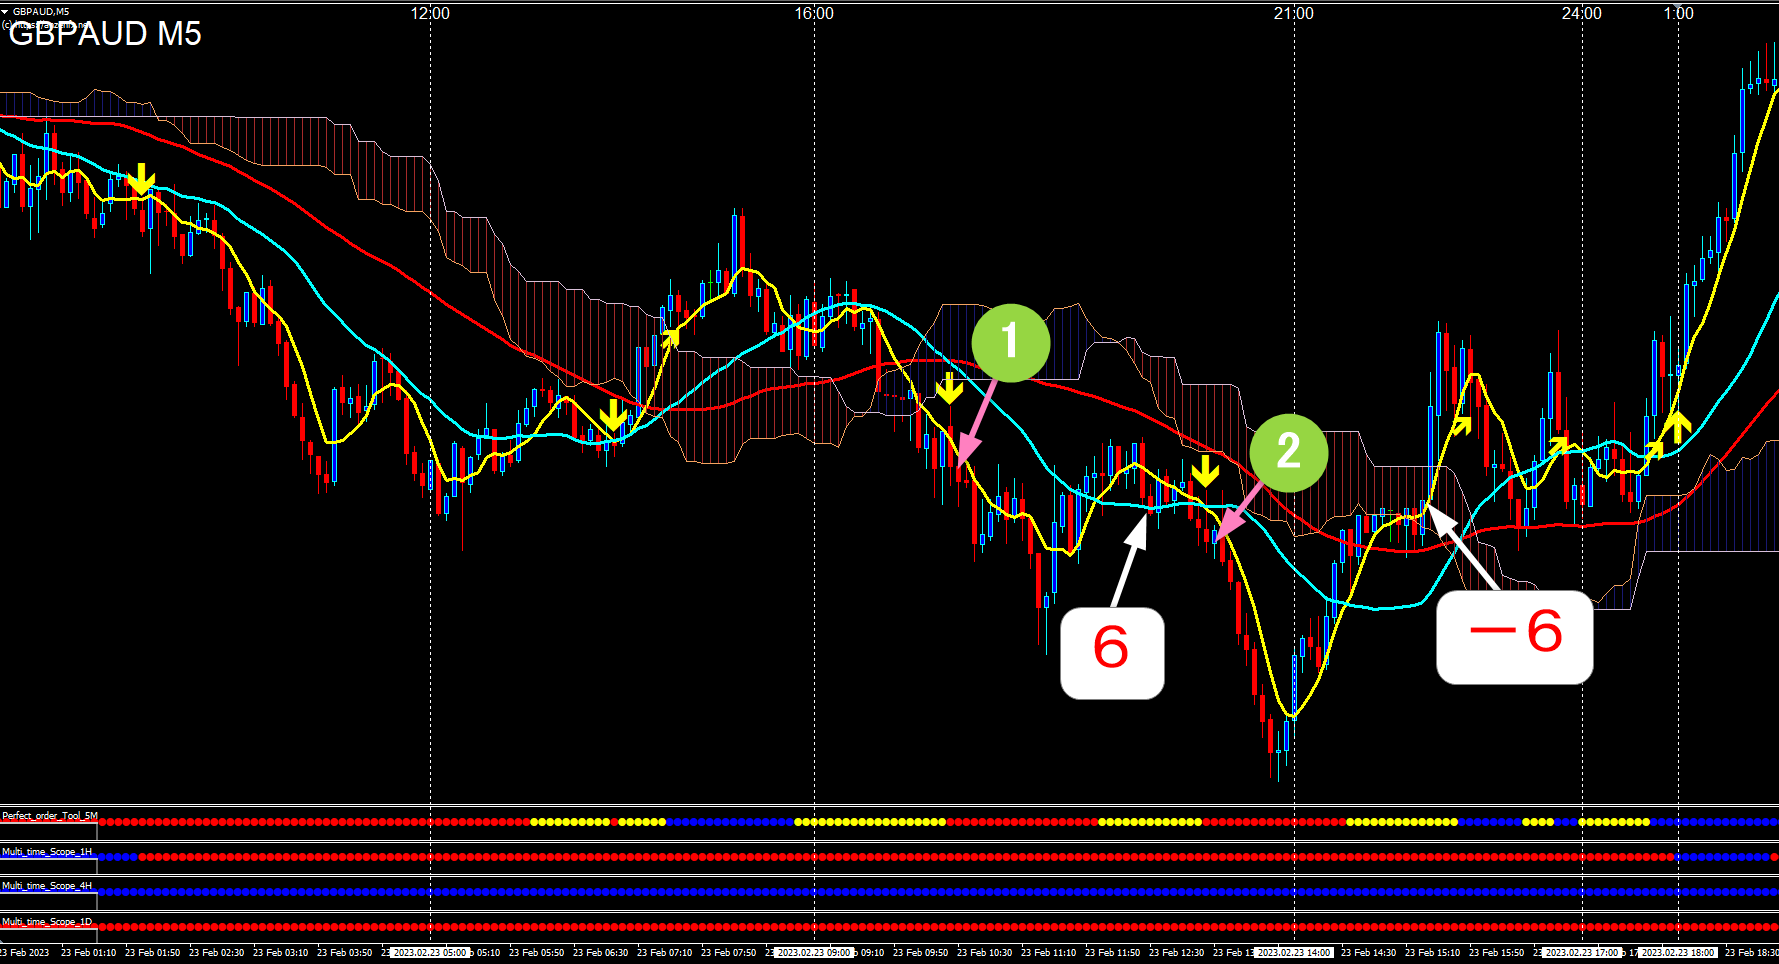1779x964 pixels.
Task: Click the 23 Feb 15:50 time axis label
Action: point(1497,953)
